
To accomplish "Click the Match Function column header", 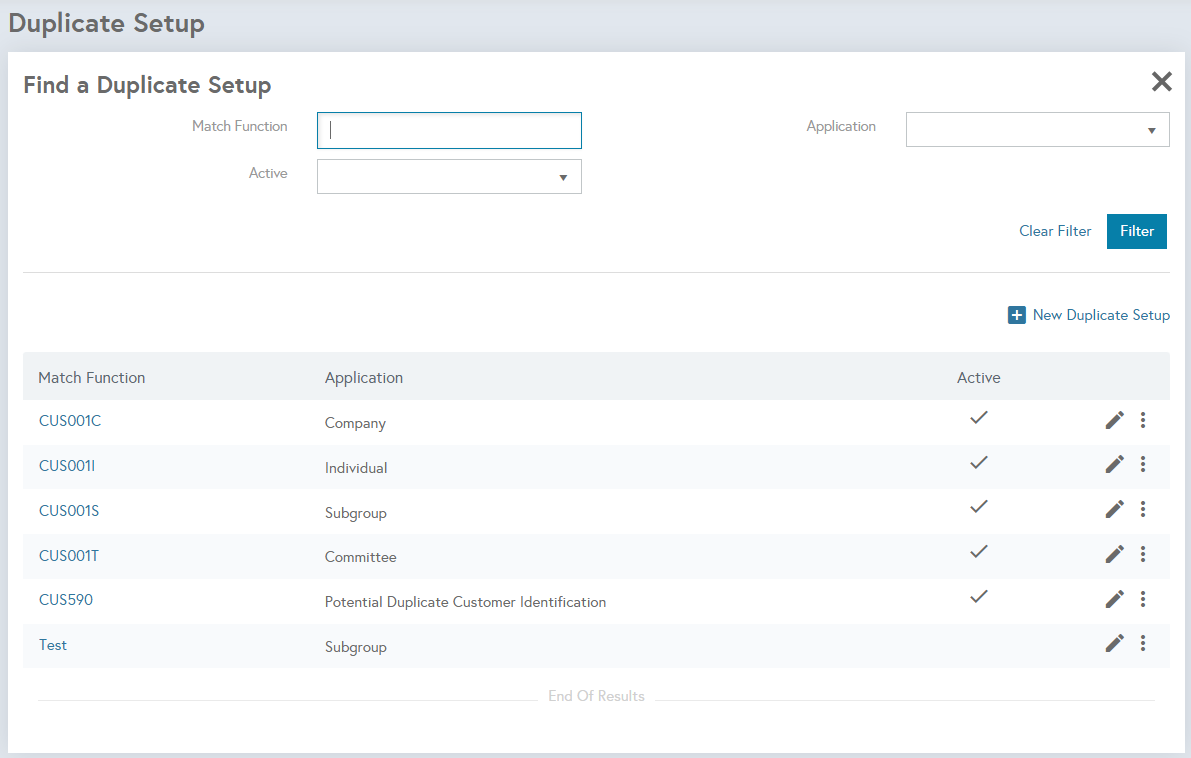I will point(92,377).
